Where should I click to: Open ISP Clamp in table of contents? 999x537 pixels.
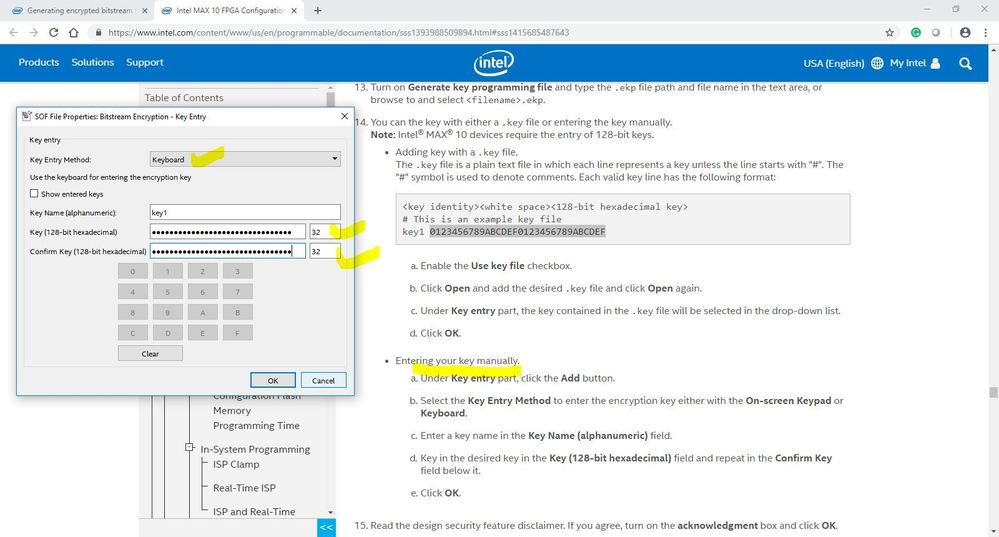[236, 464]
